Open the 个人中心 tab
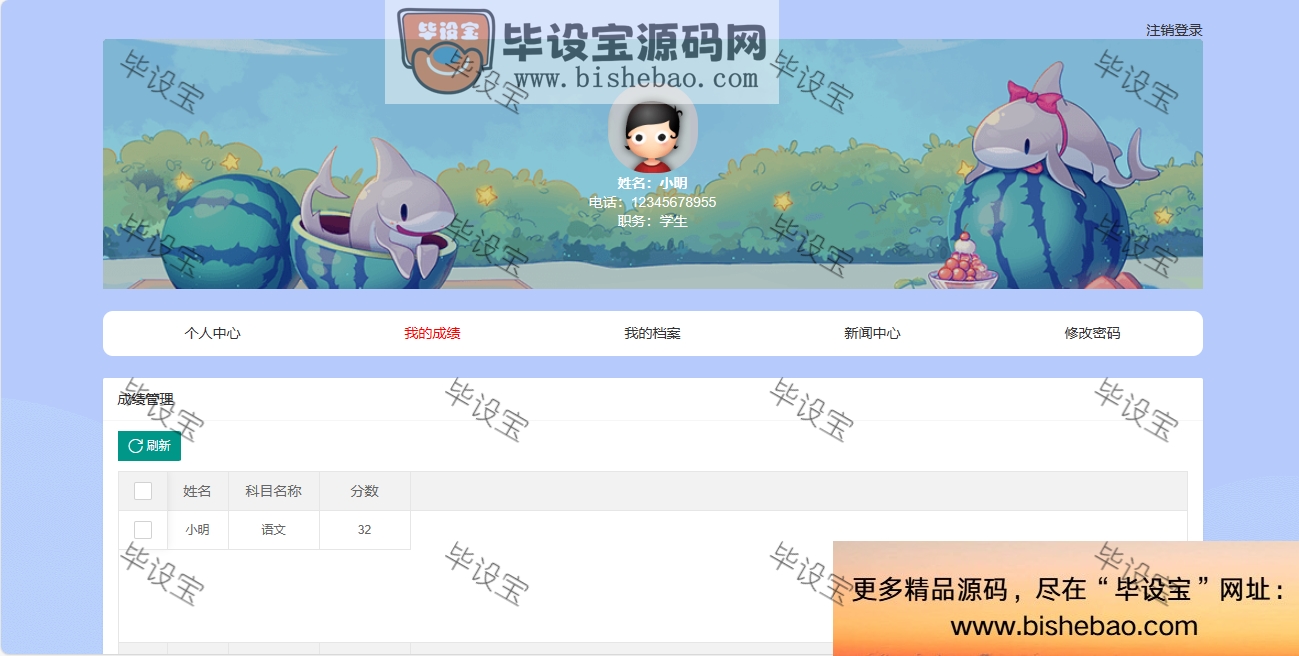1299x656 pixels. pyautogui.click(x=212, y=333)
